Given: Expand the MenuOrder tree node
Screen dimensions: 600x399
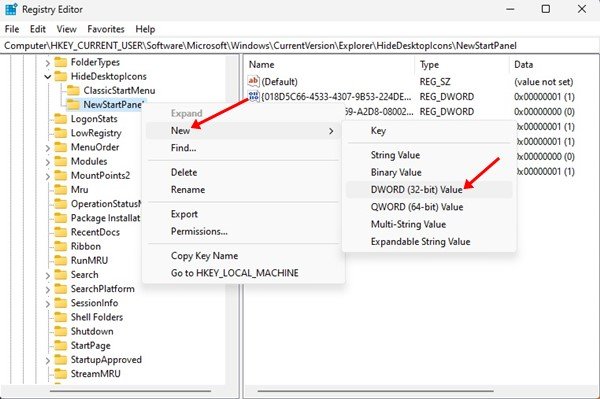Looking at the screenshot, I should pyautogui.click(x=47, y=148).
